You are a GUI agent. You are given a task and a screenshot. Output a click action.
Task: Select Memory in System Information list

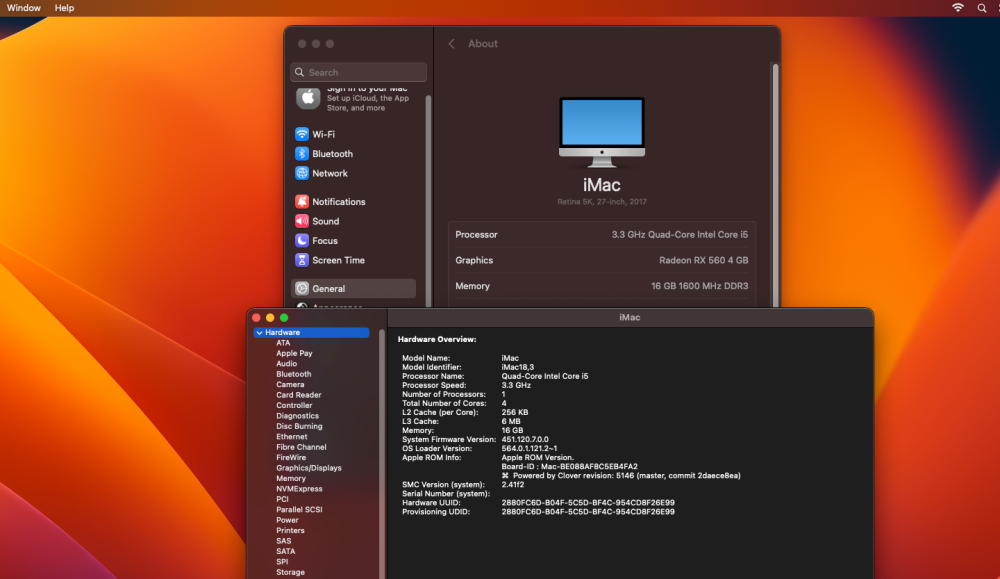[291, 478]
